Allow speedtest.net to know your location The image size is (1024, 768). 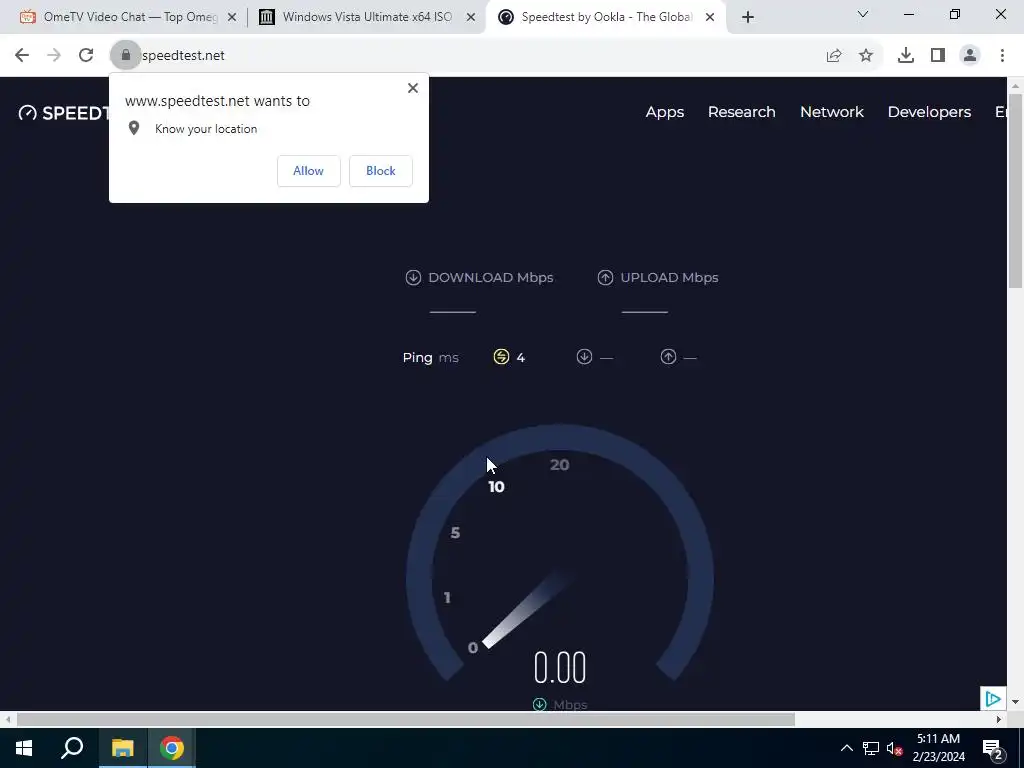coord(308,171)
